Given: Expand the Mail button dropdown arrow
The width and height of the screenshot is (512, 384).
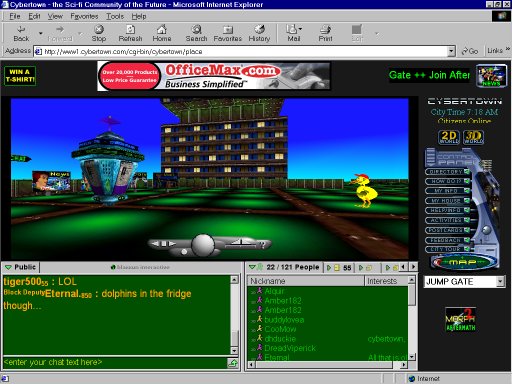Looking at the screenshot, I should coord(300,29).
